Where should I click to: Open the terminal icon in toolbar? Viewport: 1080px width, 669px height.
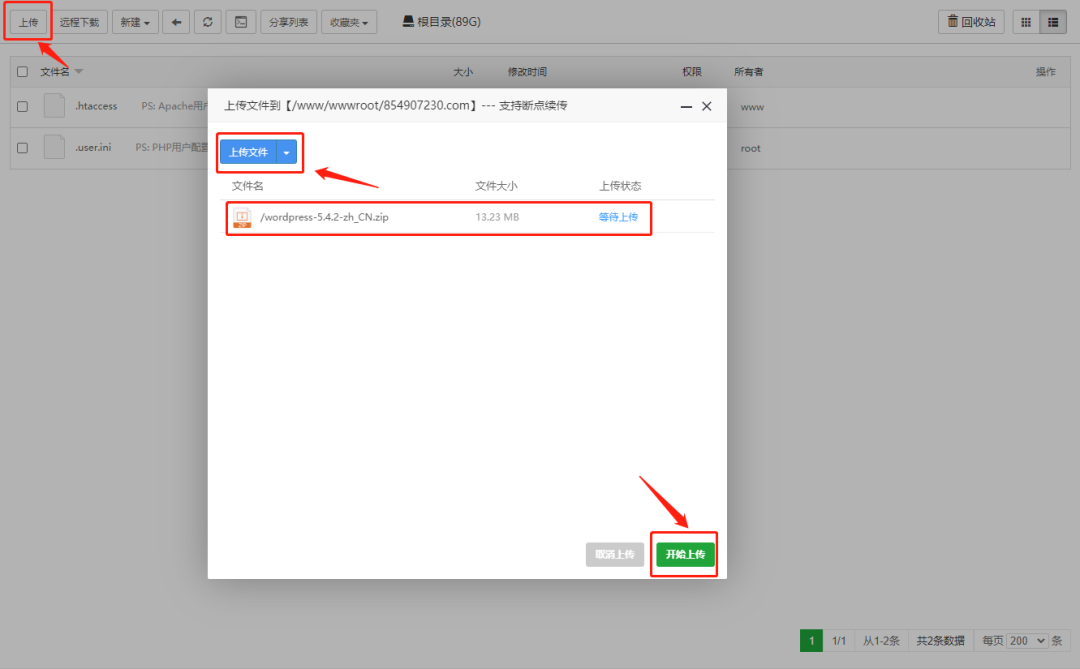coord(240,22)
